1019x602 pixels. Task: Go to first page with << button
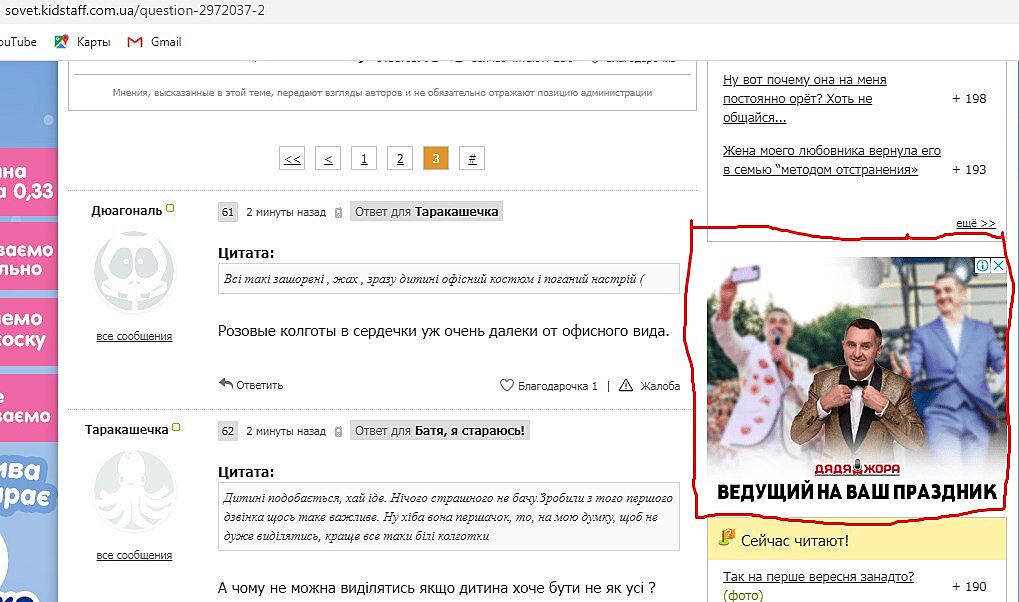(x=292, y=159)
